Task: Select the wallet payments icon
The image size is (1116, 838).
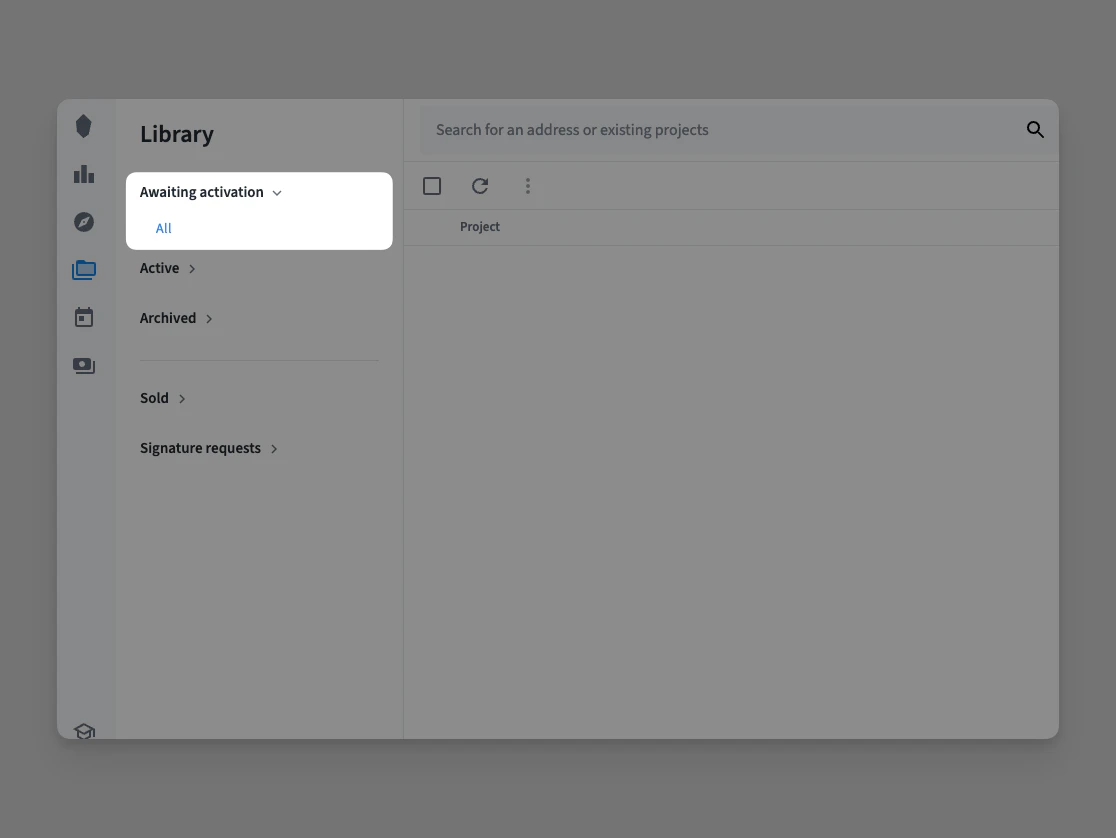Action: [x=83, y=365]
